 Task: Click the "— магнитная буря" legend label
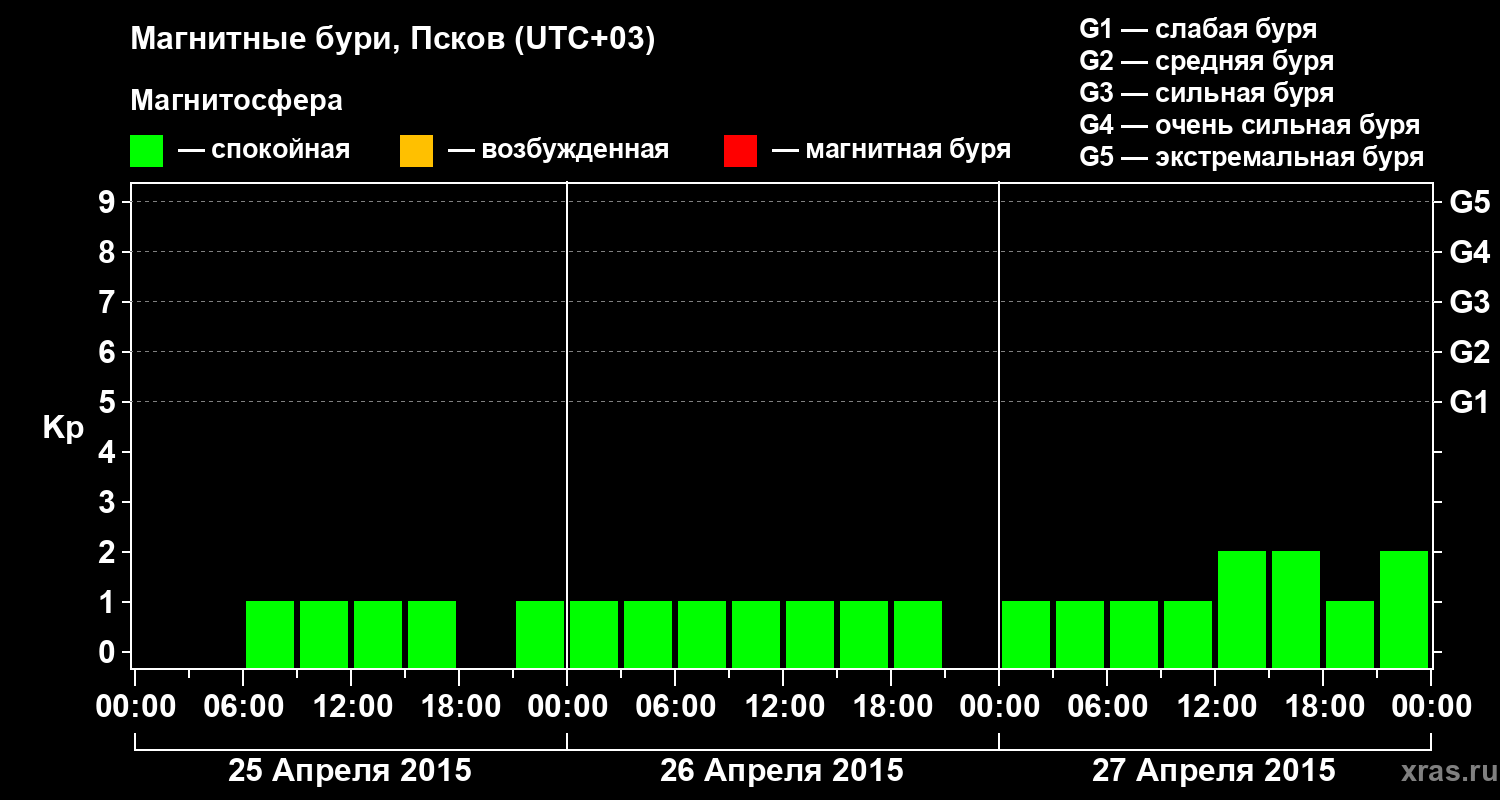tap(892, 151)
